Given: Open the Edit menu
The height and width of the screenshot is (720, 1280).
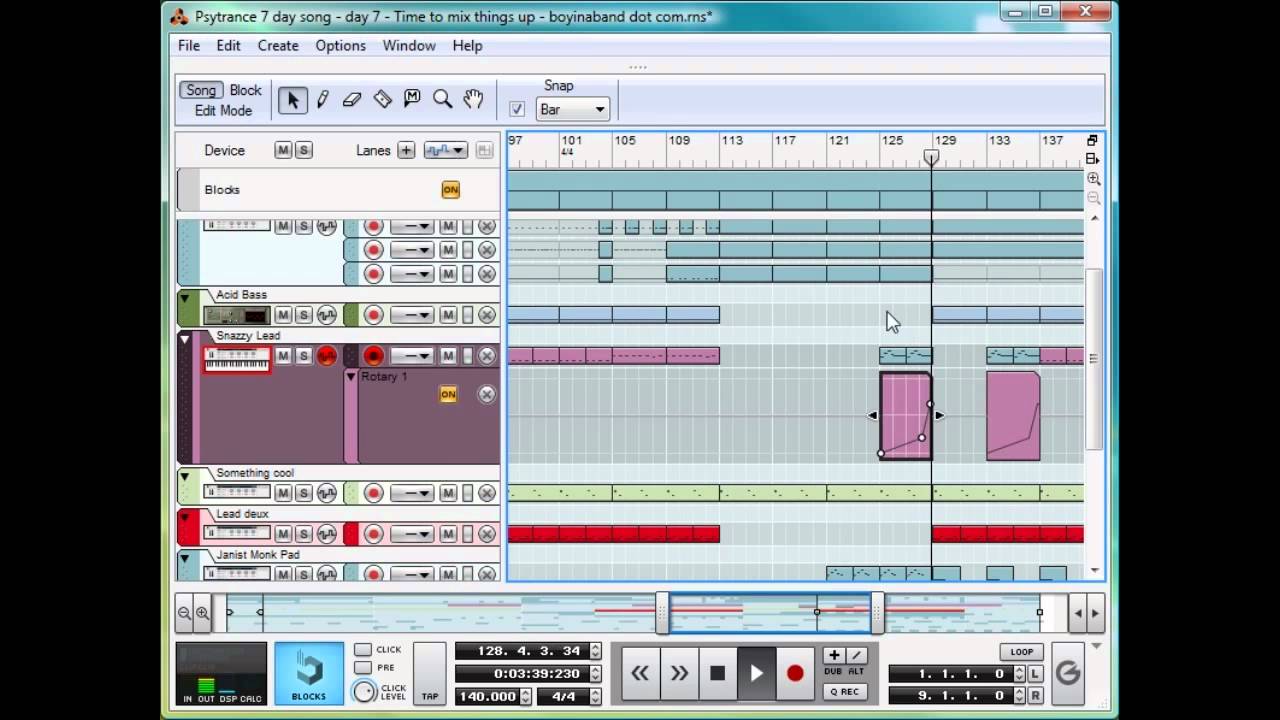Looking at the screenshot, I should [x=228, y=46].
